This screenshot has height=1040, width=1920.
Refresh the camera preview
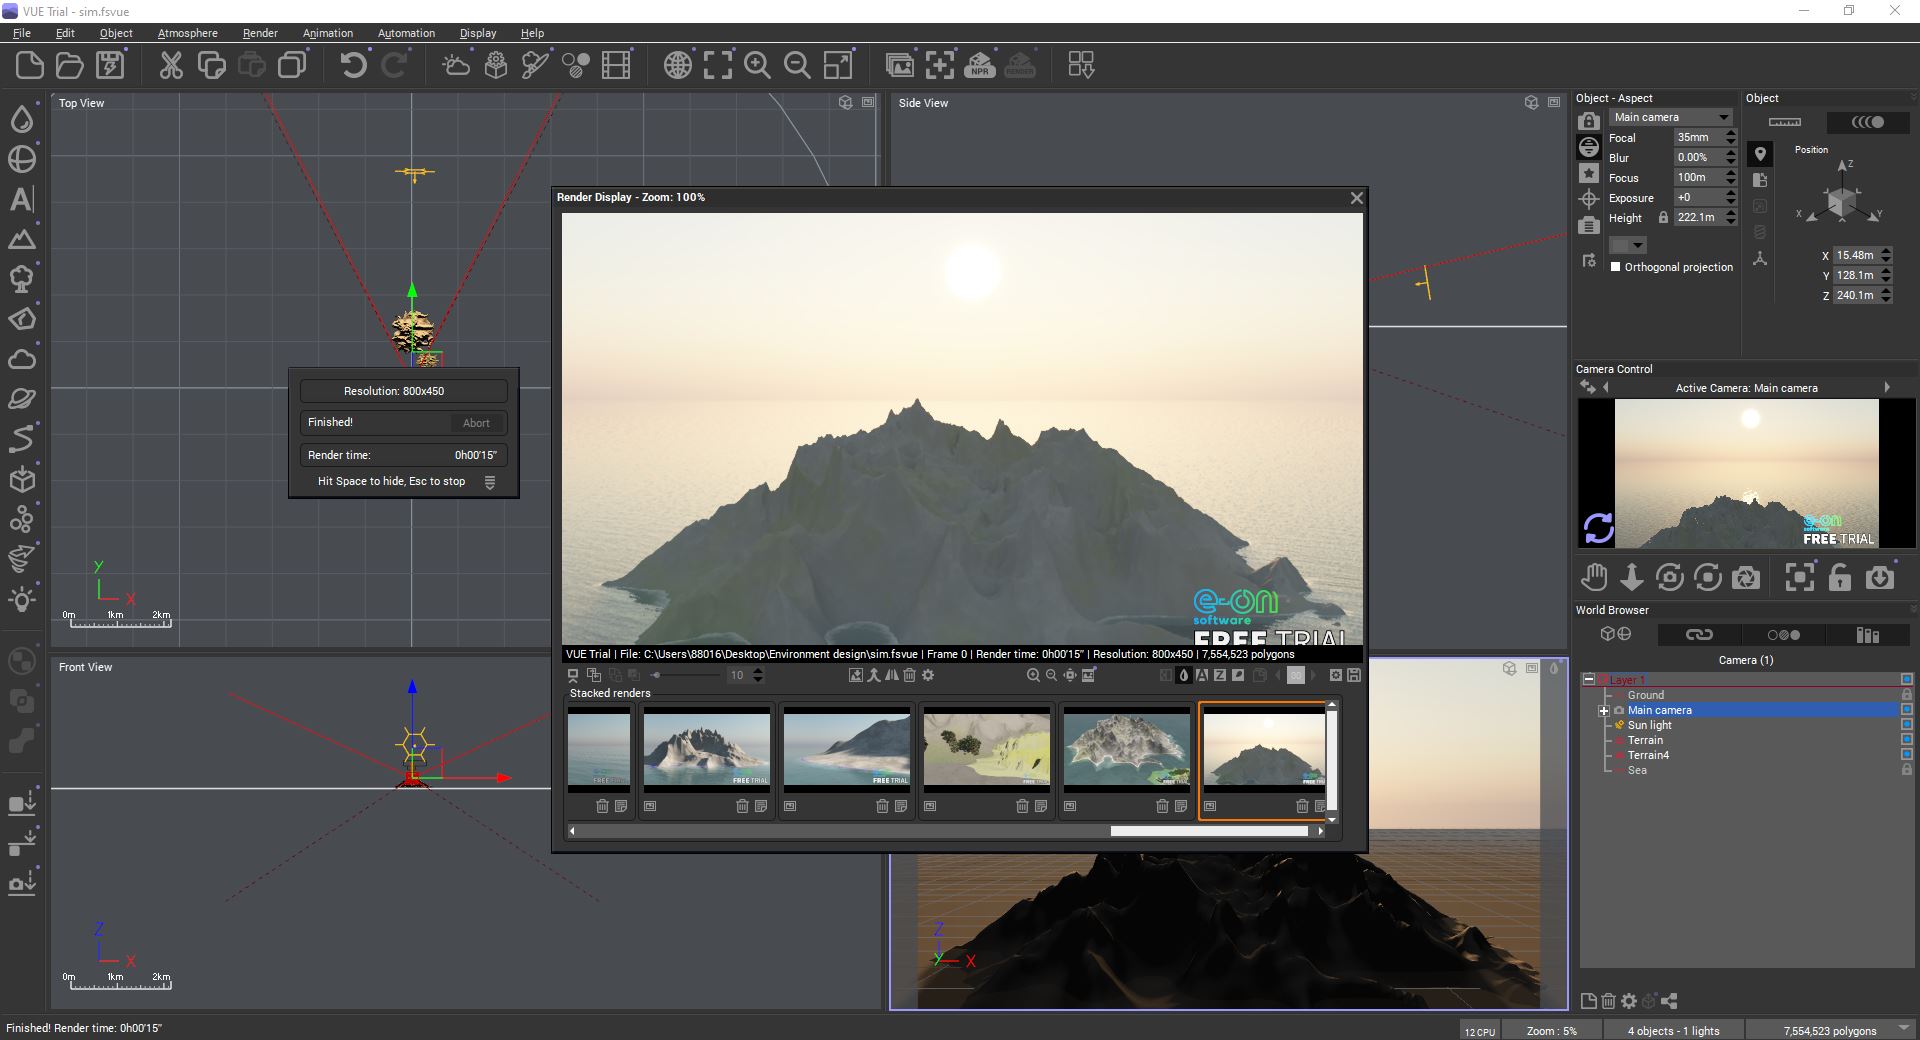point(1598,528)
